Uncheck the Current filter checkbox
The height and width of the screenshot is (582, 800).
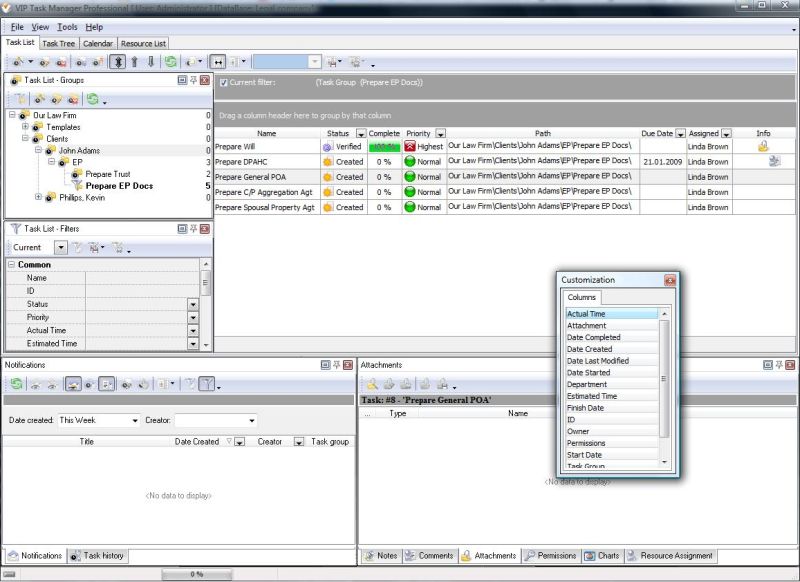pos(224,82)
